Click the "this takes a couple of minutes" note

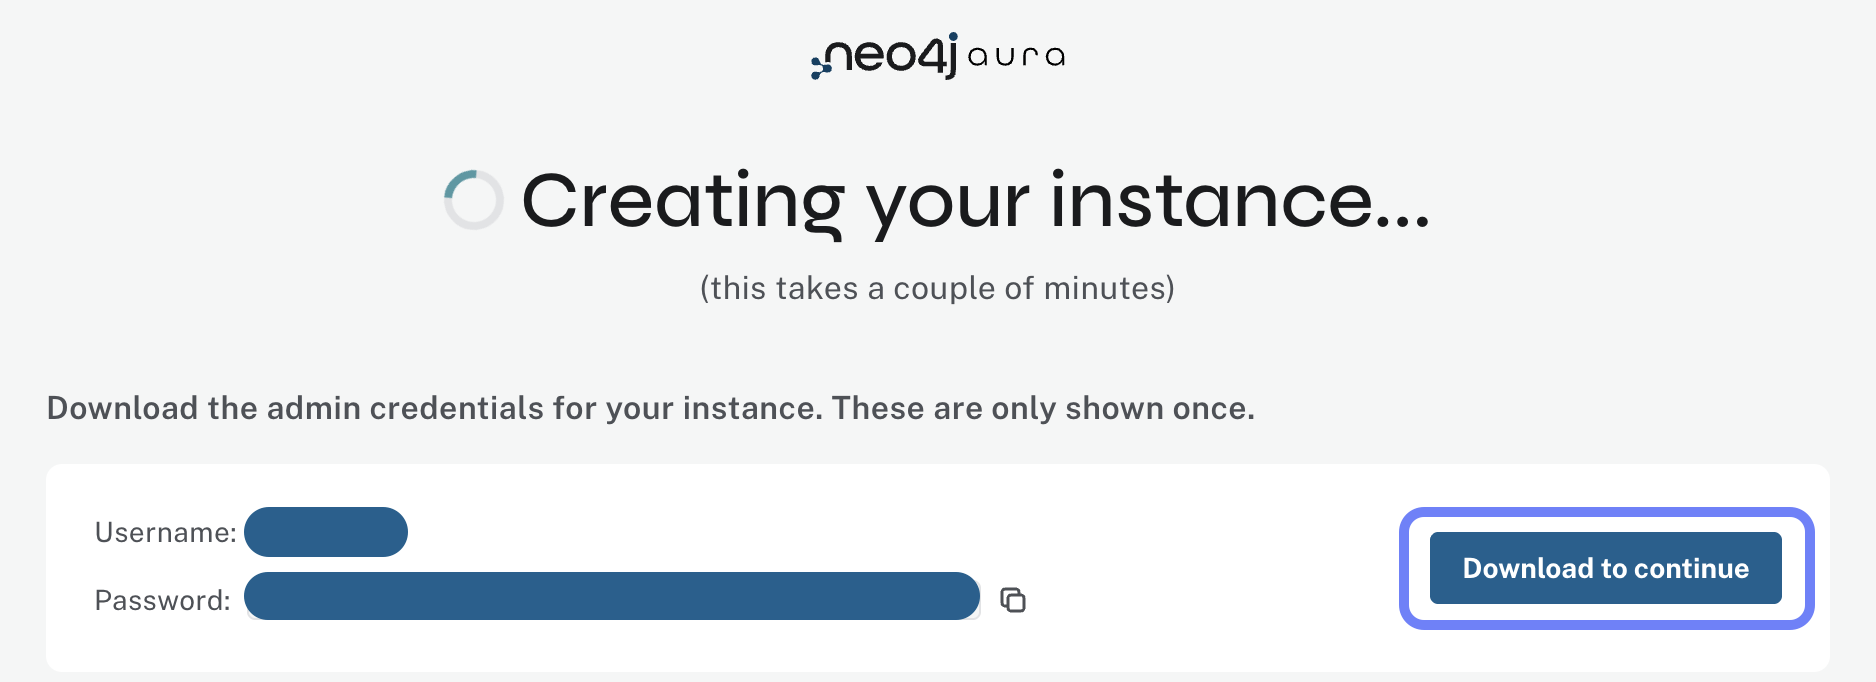point(937,289)
